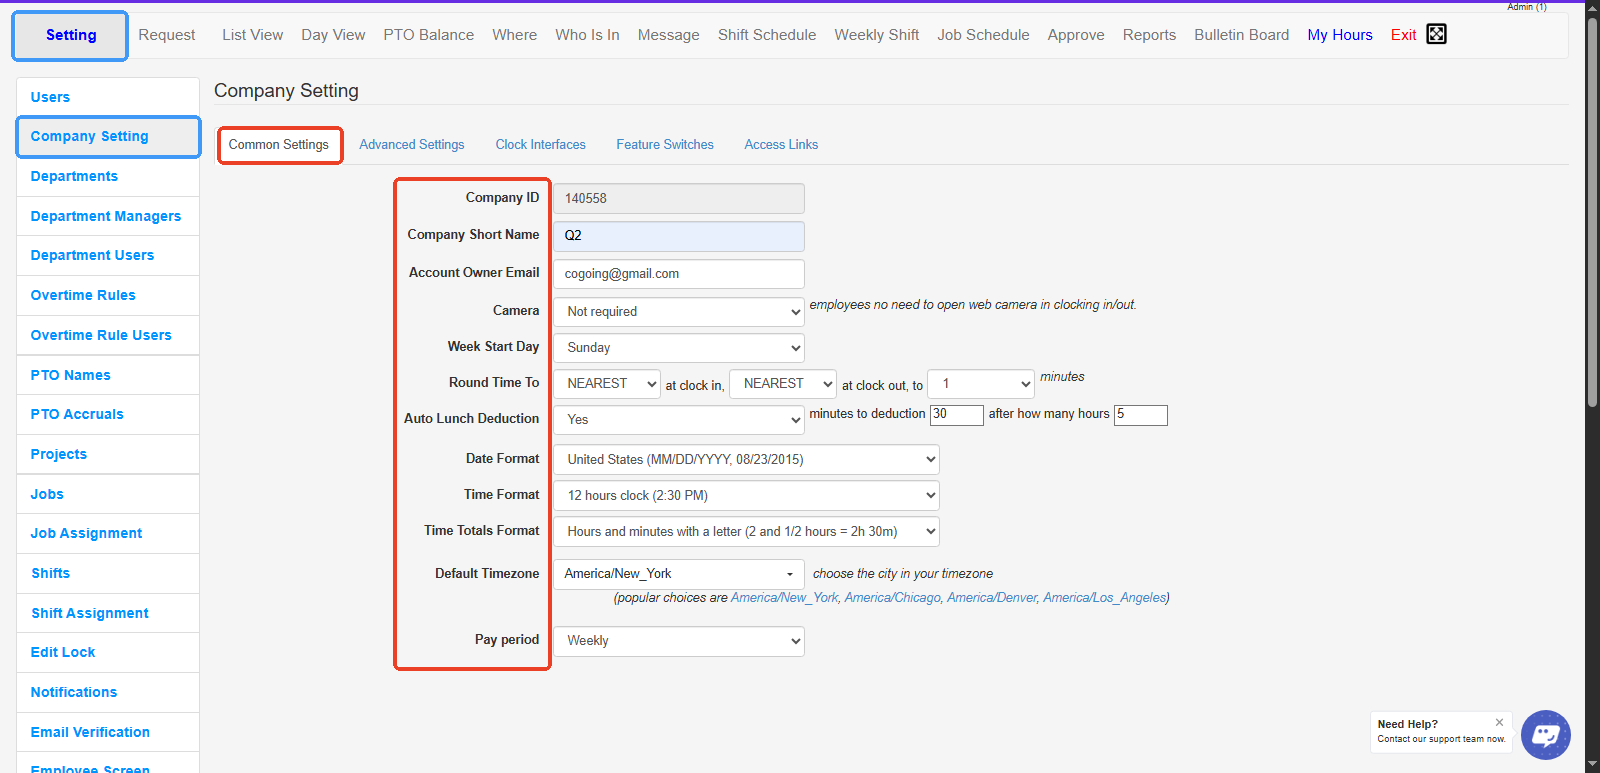Go to the Clock Interfaces tab
The height and width of the screenshot is (773, 1600).
coord(540,145)
